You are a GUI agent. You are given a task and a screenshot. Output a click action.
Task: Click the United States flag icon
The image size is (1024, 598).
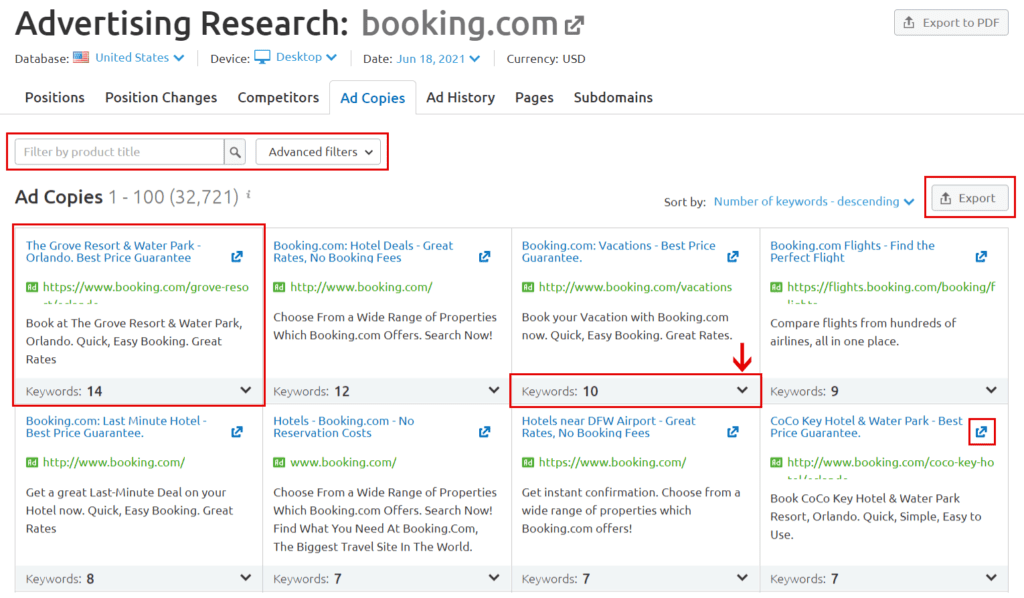click(x=81, y=57)
